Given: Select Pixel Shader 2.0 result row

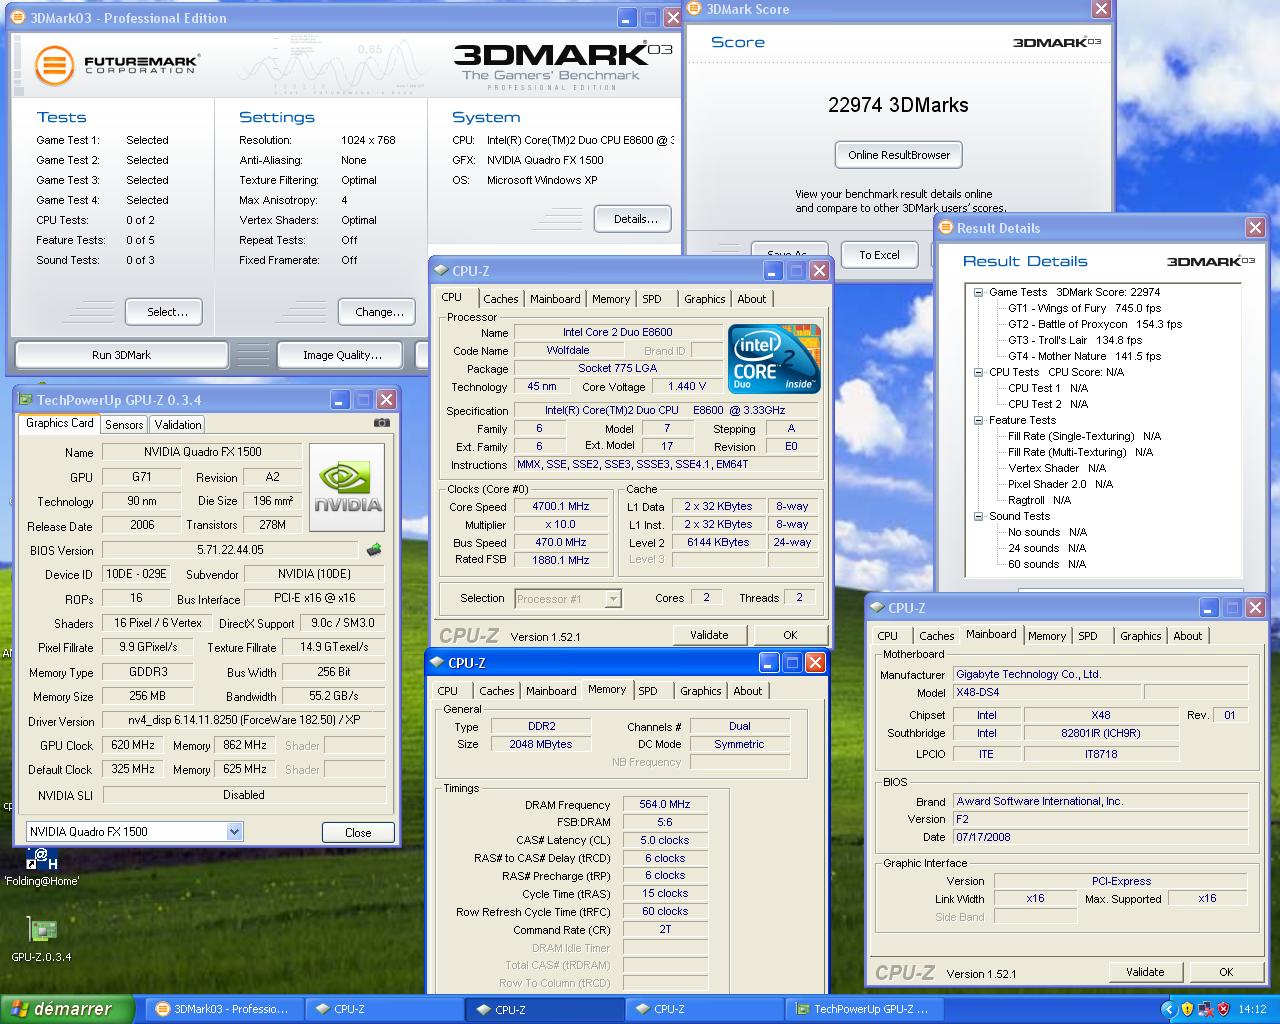Looking at the screenshot, I should click(1060, 484).
